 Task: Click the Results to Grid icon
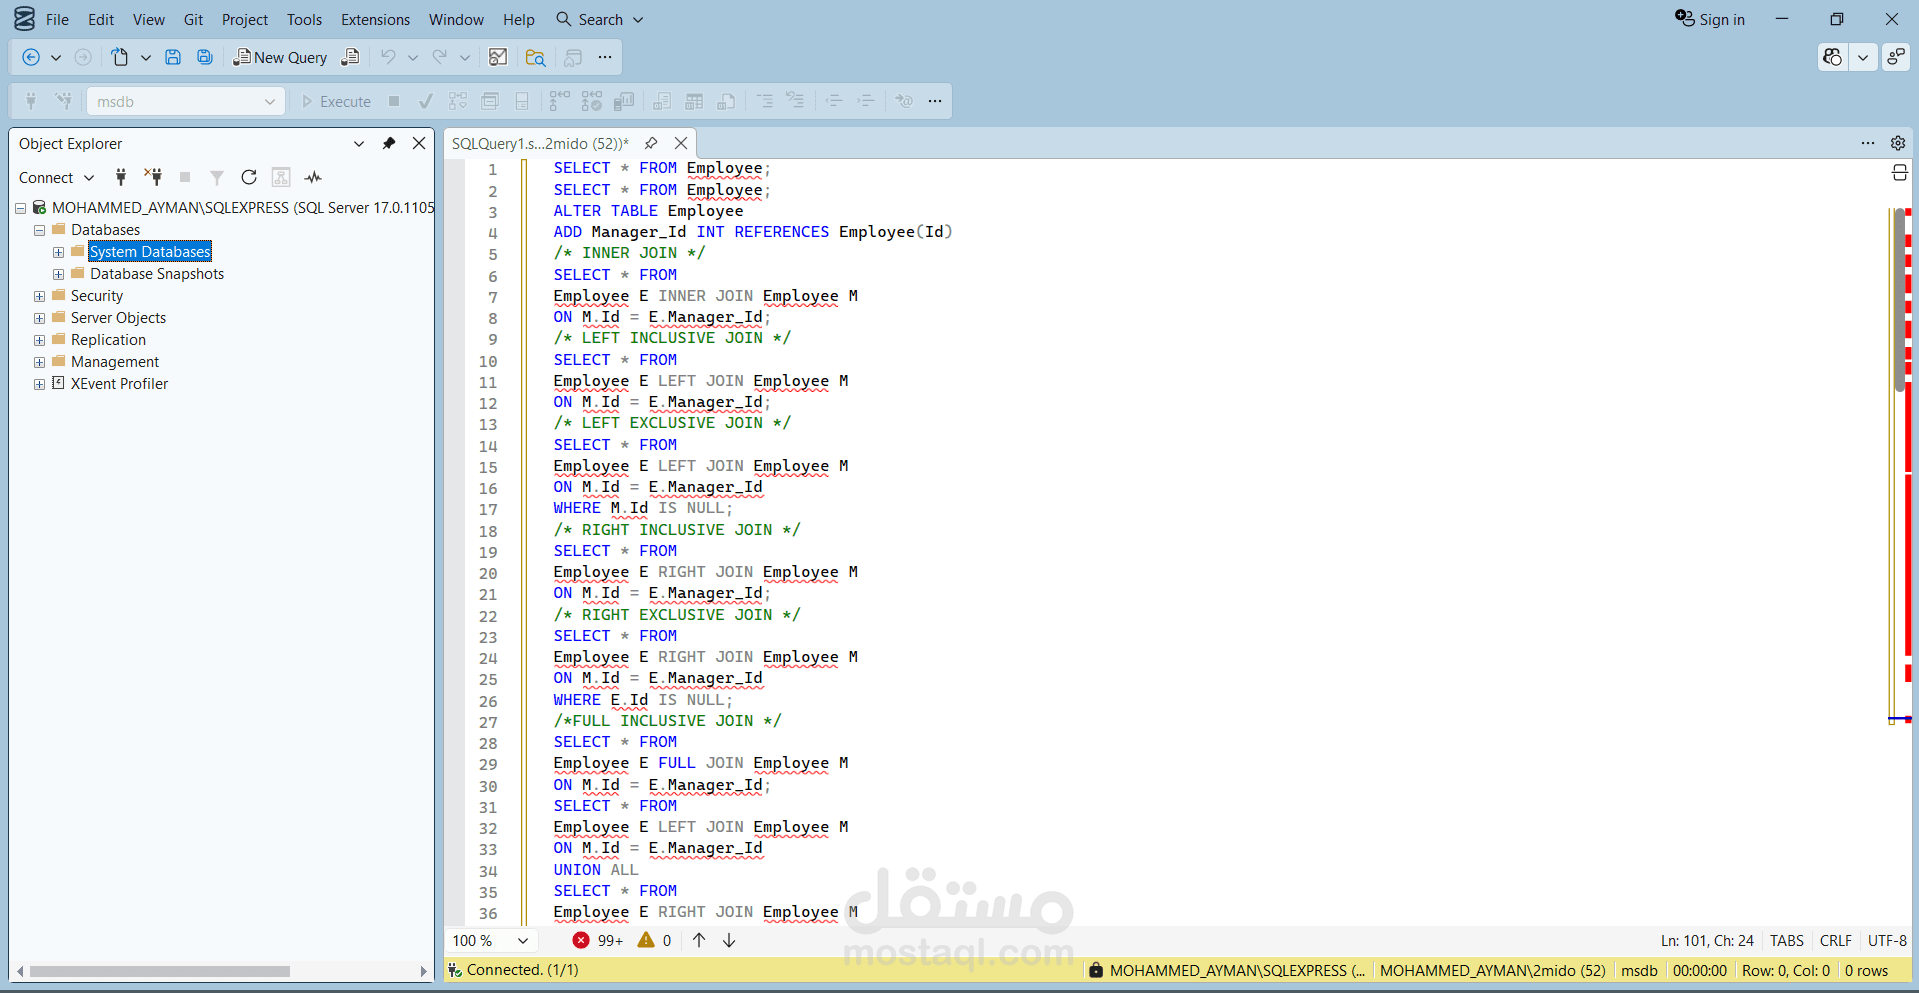pyautogui.click(x=694, y=101)
